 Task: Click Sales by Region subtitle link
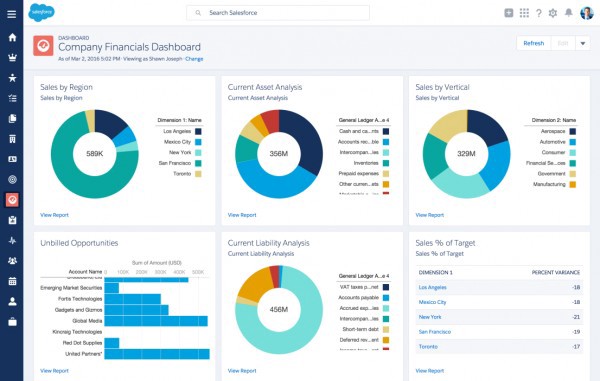pyautogui.click(x=61, y=98)
